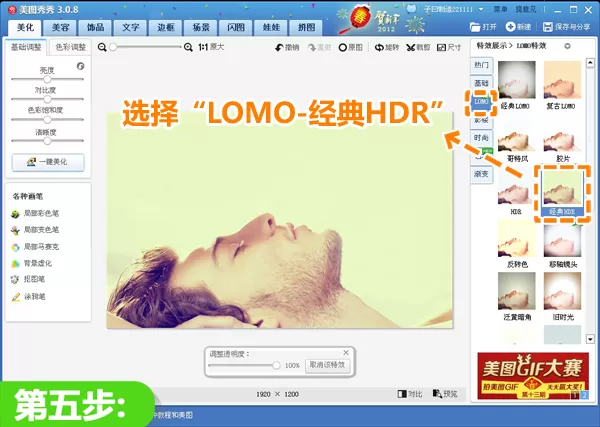Screen dimensions: 600x427
Task: Open the 拼图 tab
Action: point(306,28)
